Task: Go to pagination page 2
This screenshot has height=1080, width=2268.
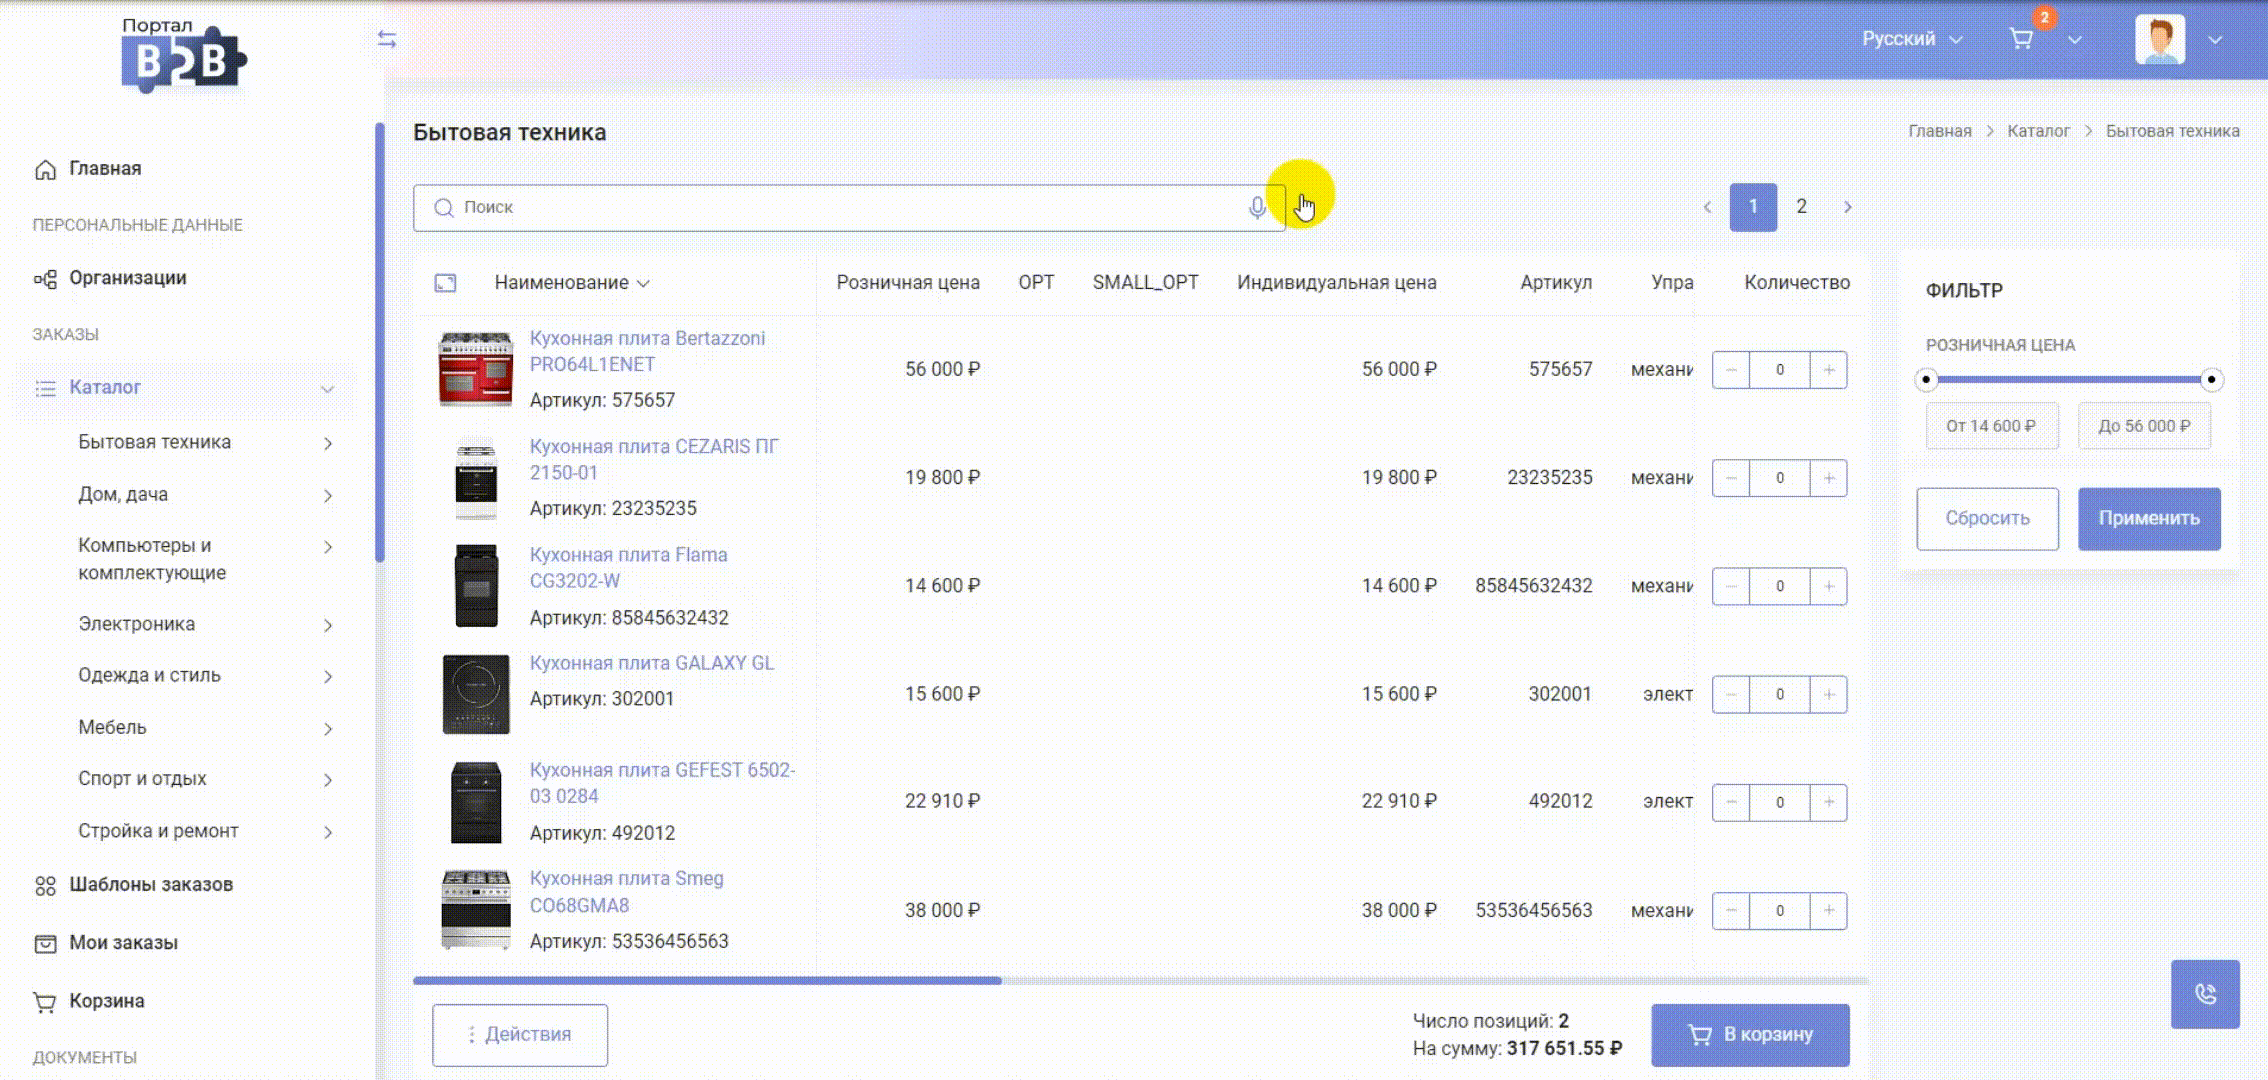Action: (x=1801, y=207)
